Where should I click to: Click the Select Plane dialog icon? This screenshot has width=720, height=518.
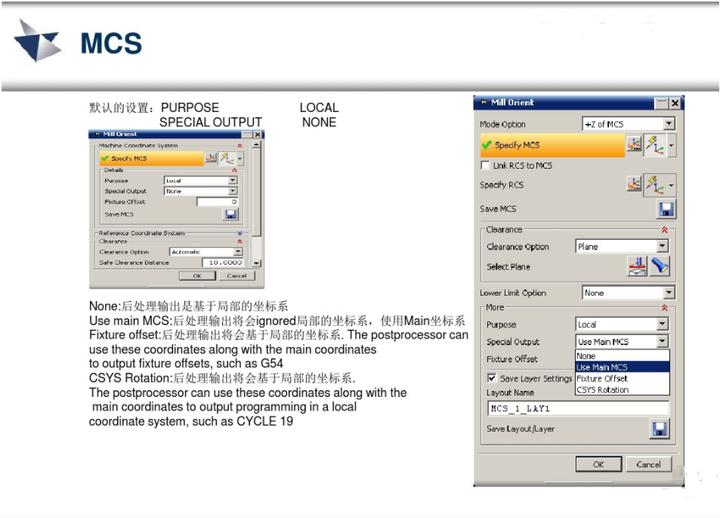[x=636, y=266]
